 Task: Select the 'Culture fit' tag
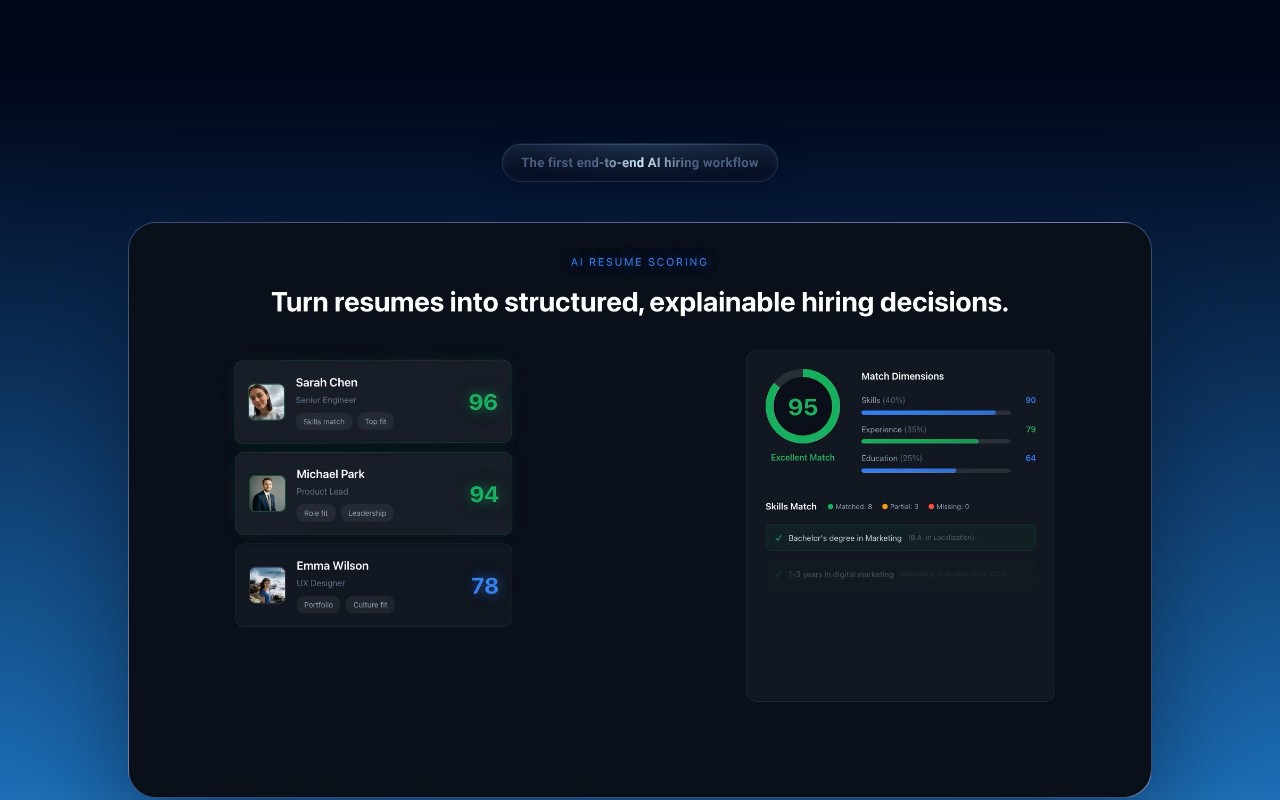pyautogui.click(x=370, y=605)
